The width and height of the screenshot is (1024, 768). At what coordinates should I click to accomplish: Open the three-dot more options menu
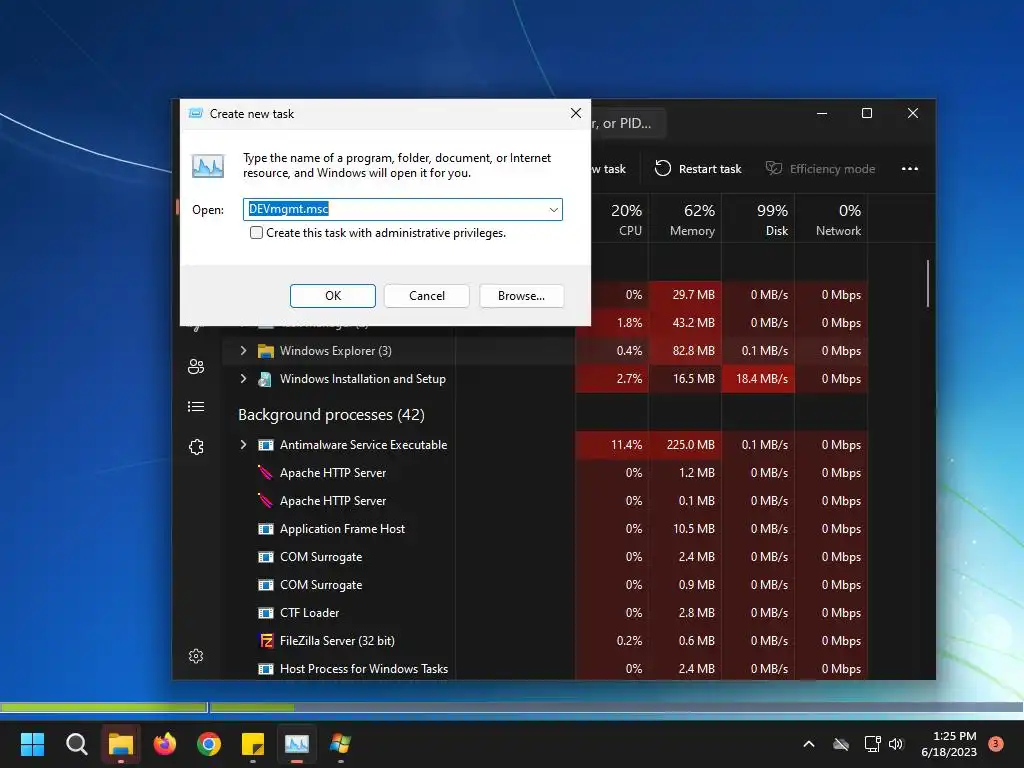coord(910,168)
